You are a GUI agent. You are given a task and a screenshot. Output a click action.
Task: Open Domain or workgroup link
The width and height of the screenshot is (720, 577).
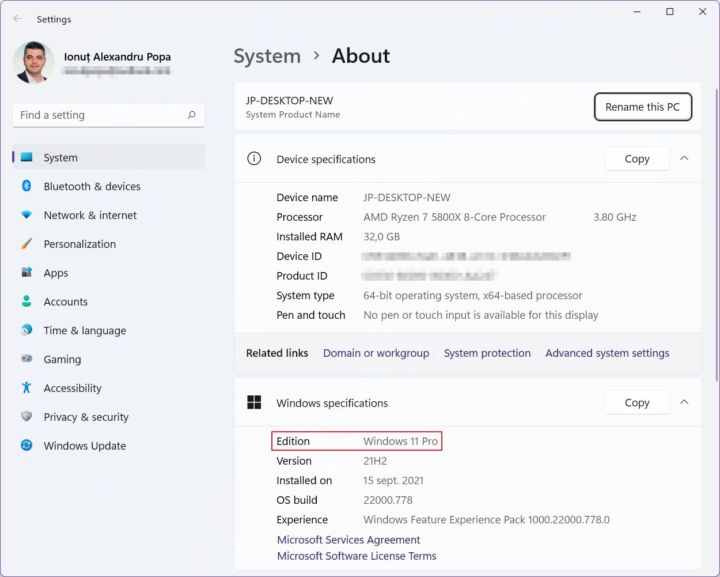pyautogui.click(x=376, y=353)
